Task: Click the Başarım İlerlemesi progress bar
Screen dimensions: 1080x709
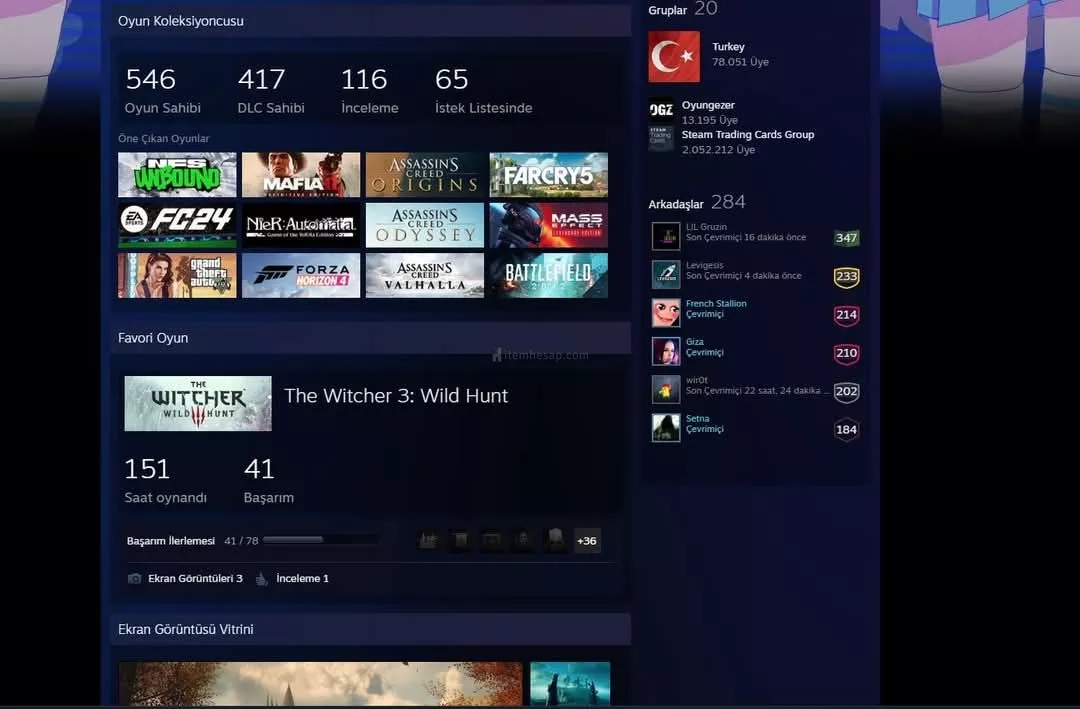Action: tap(320, 541)
